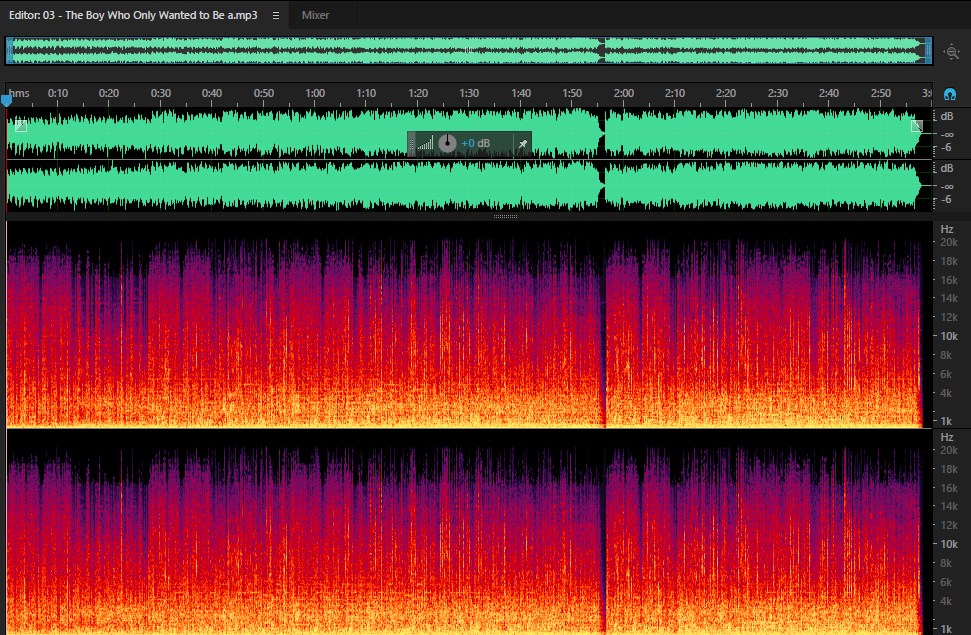This screenshot has width=971, height=635.
Task: Click the 1k label on the upper spectrogram scale
Action: (946, 421)
